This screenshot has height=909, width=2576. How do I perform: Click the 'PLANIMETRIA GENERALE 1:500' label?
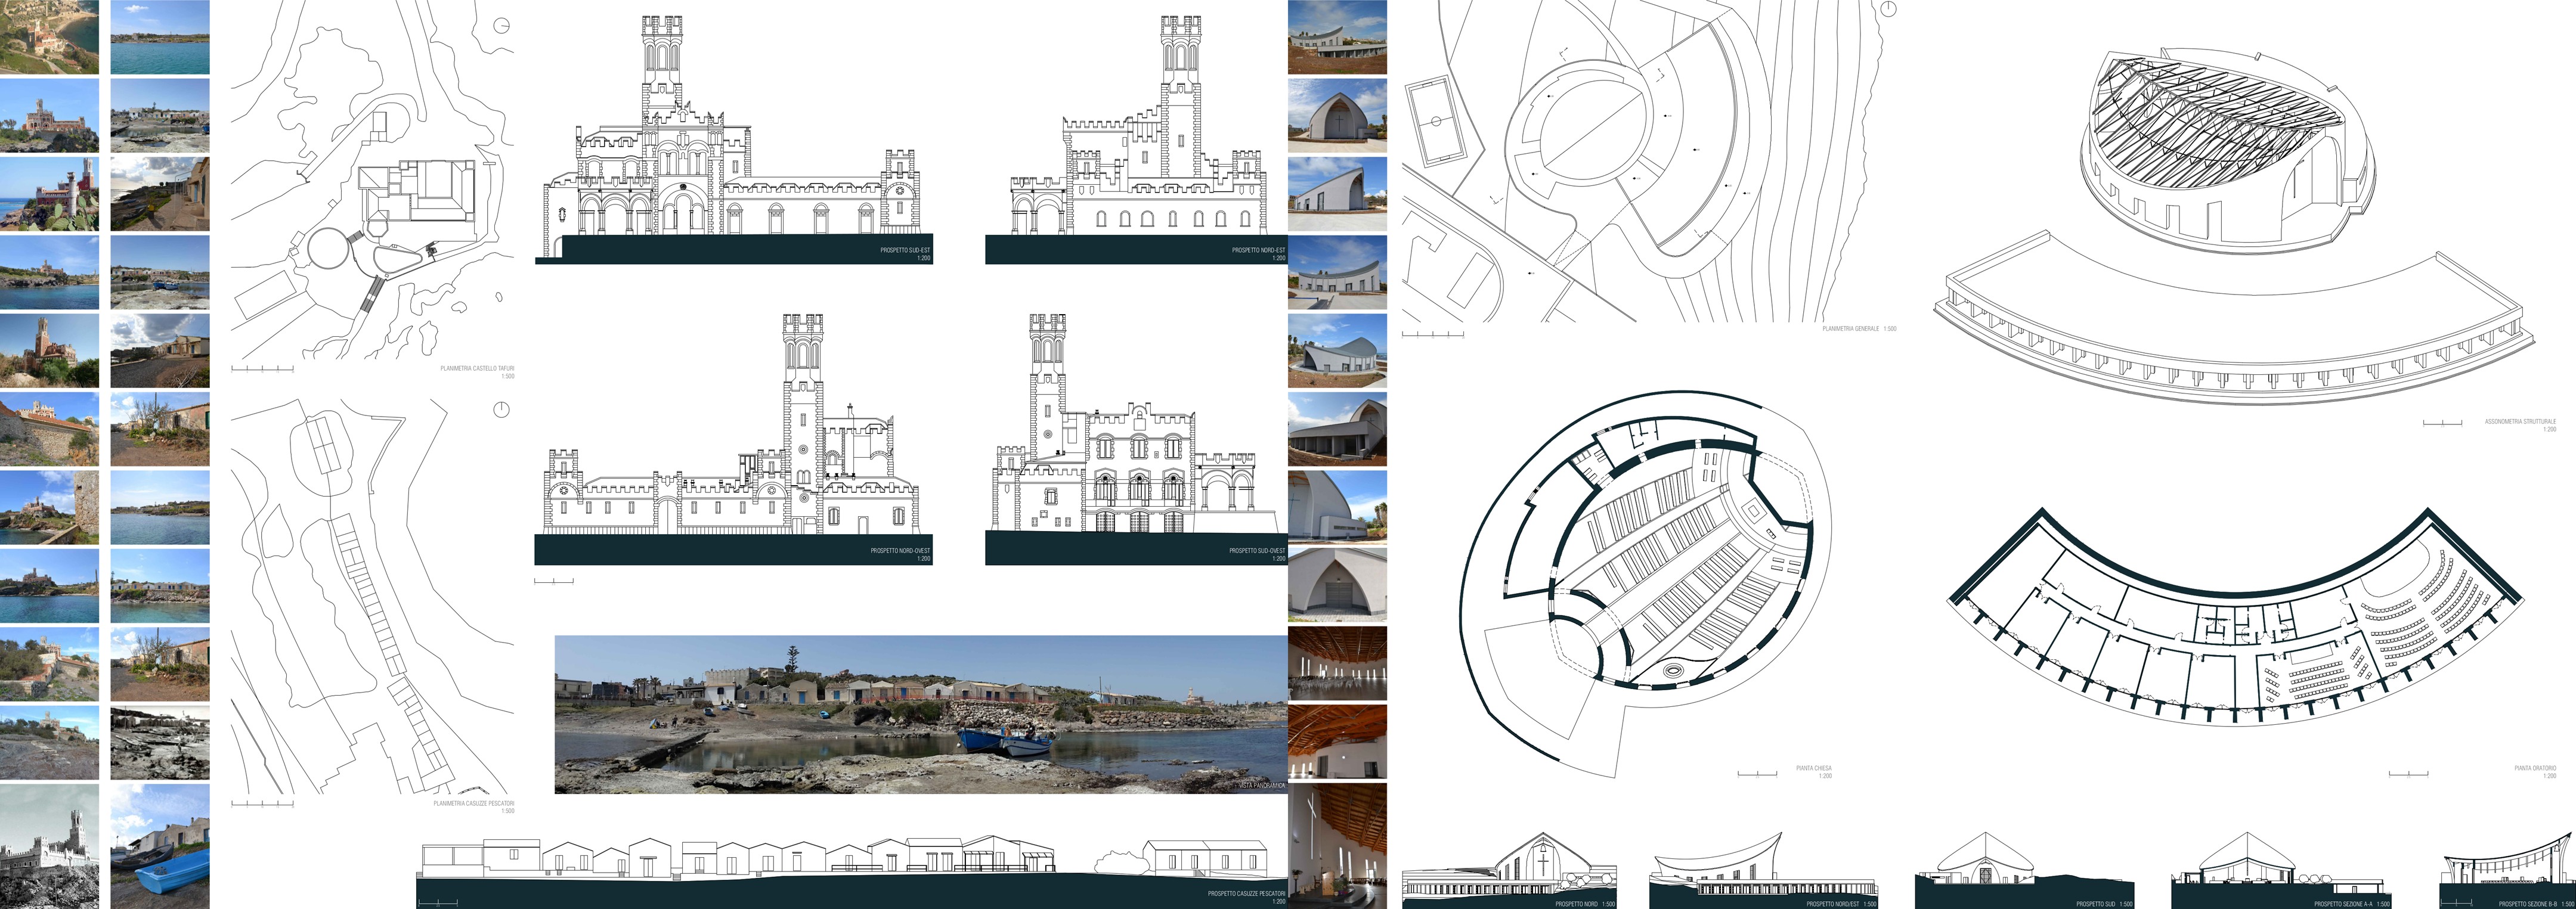click(x=1859, y=329)
